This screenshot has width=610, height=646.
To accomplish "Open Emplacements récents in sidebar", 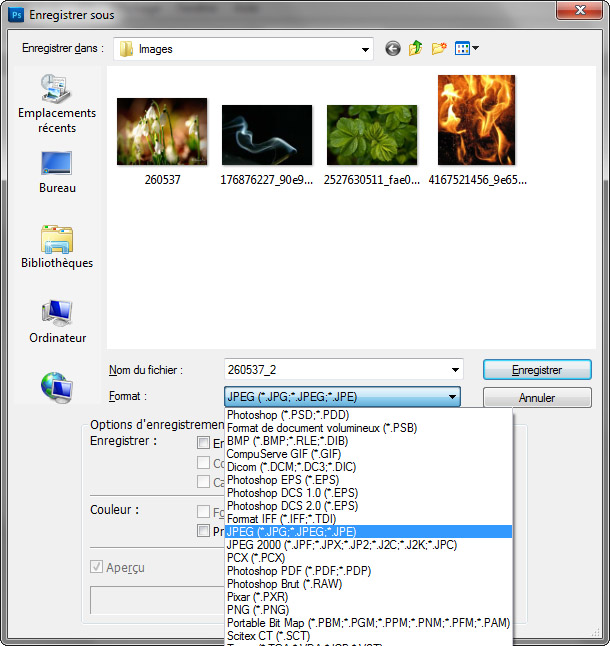I will [57, 103].
